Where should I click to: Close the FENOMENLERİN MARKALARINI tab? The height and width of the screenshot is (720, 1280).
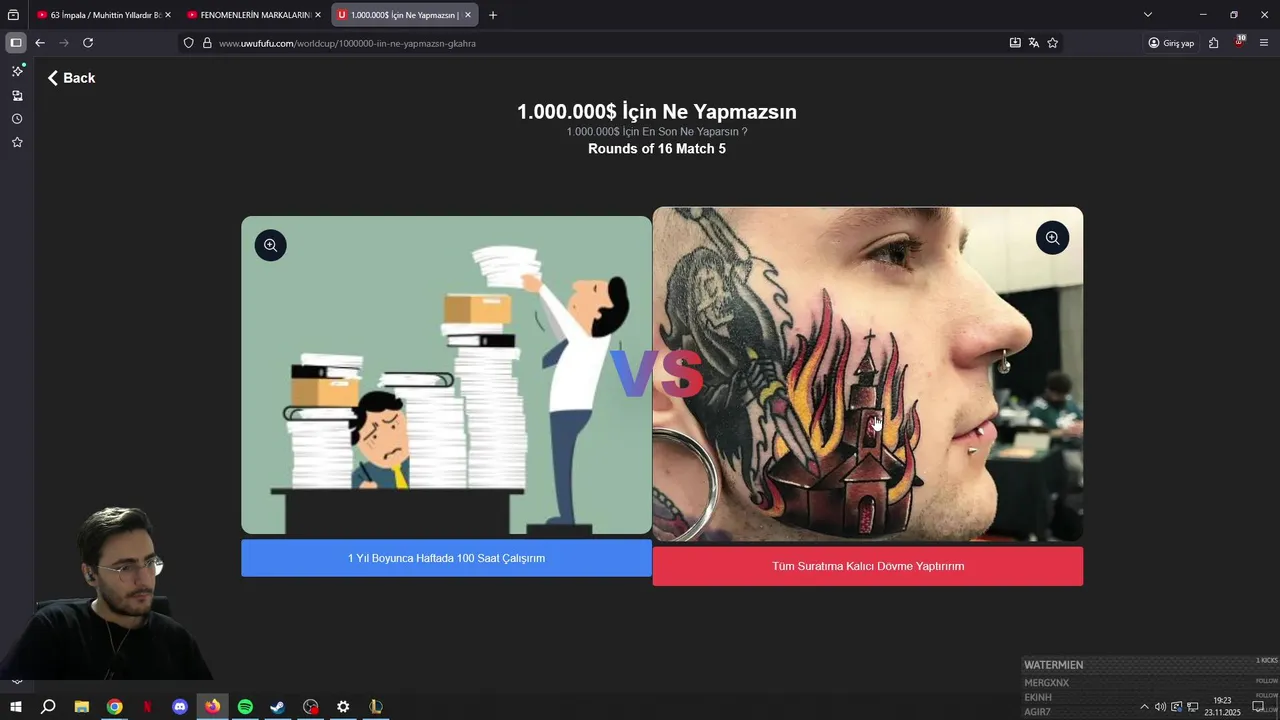318,15
